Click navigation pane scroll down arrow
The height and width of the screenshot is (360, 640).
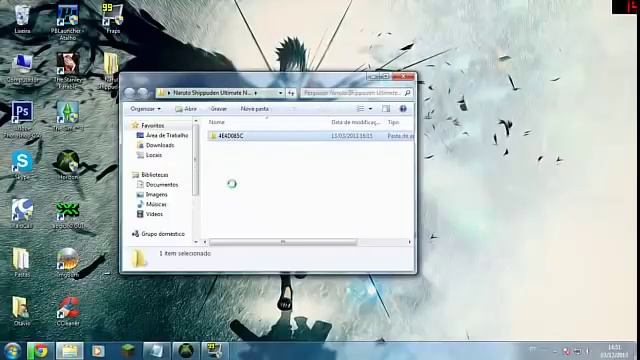[x=196, y=242]
